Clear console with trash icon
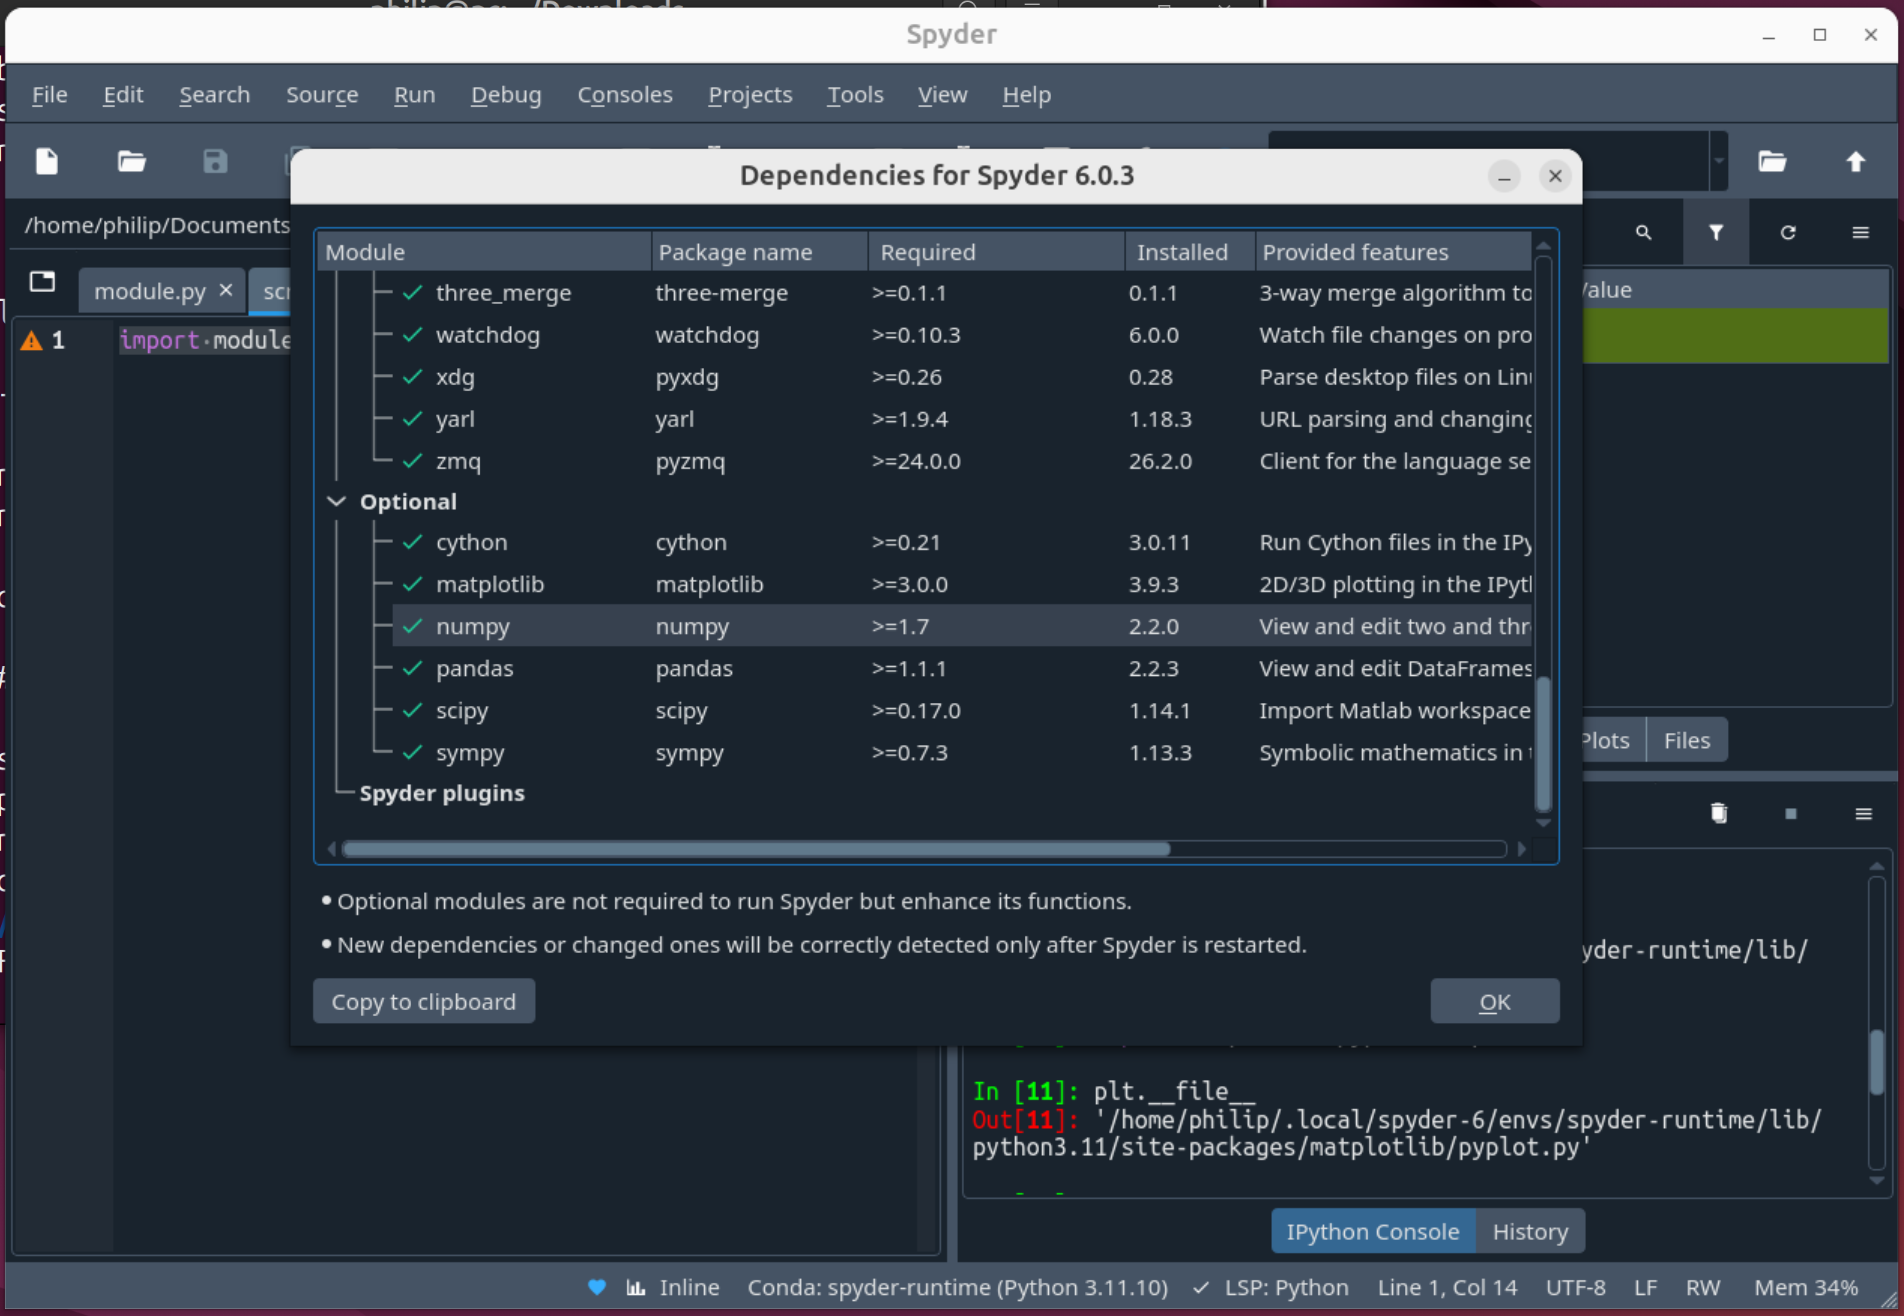This screenshot has height=1316, width=1904. (x=1718, y=813)
